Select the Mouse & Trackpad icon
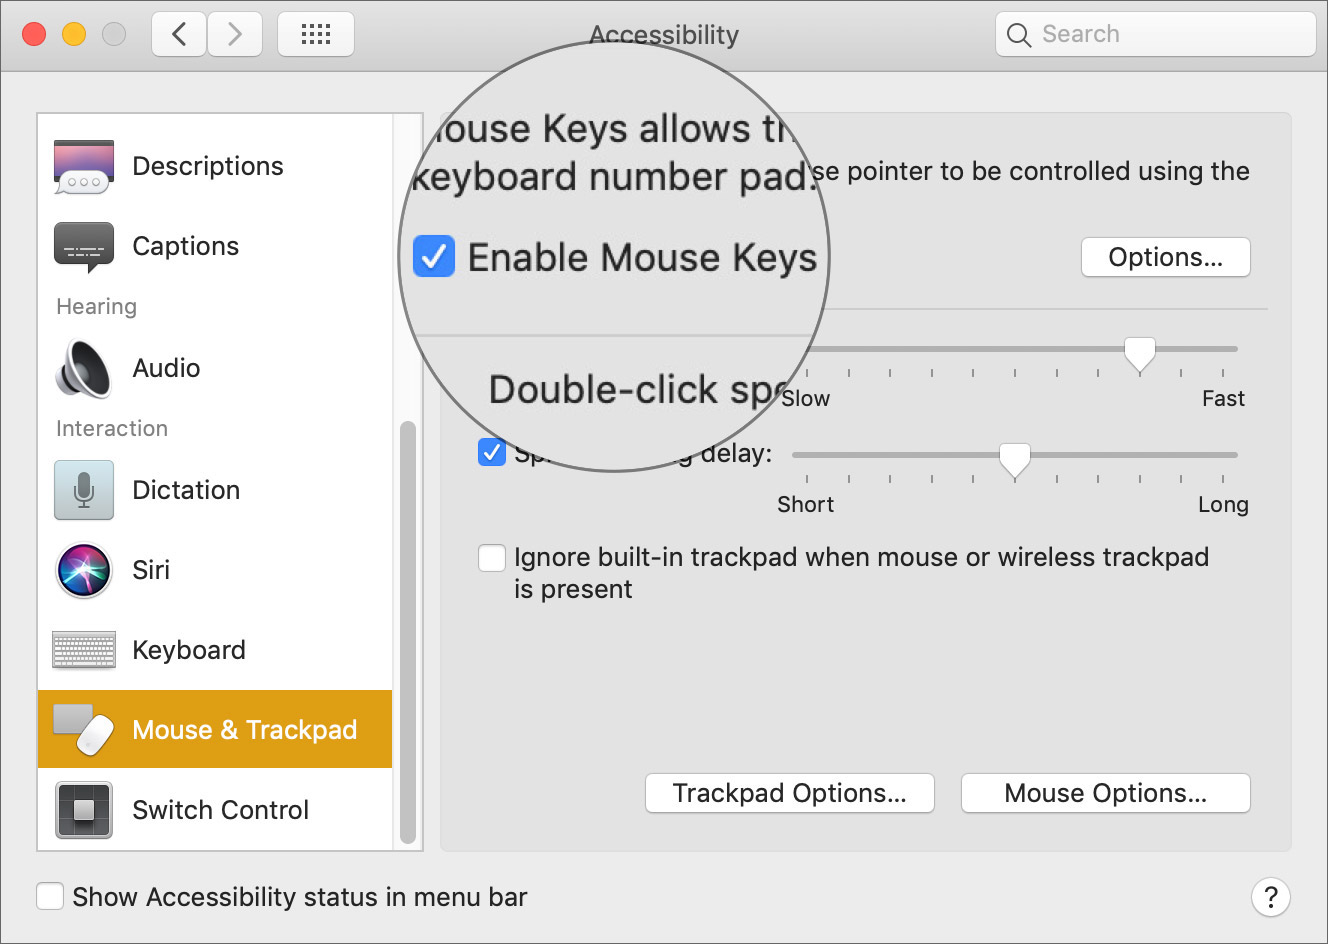This screenshot has height=944, width=1328. coord(83,729)
